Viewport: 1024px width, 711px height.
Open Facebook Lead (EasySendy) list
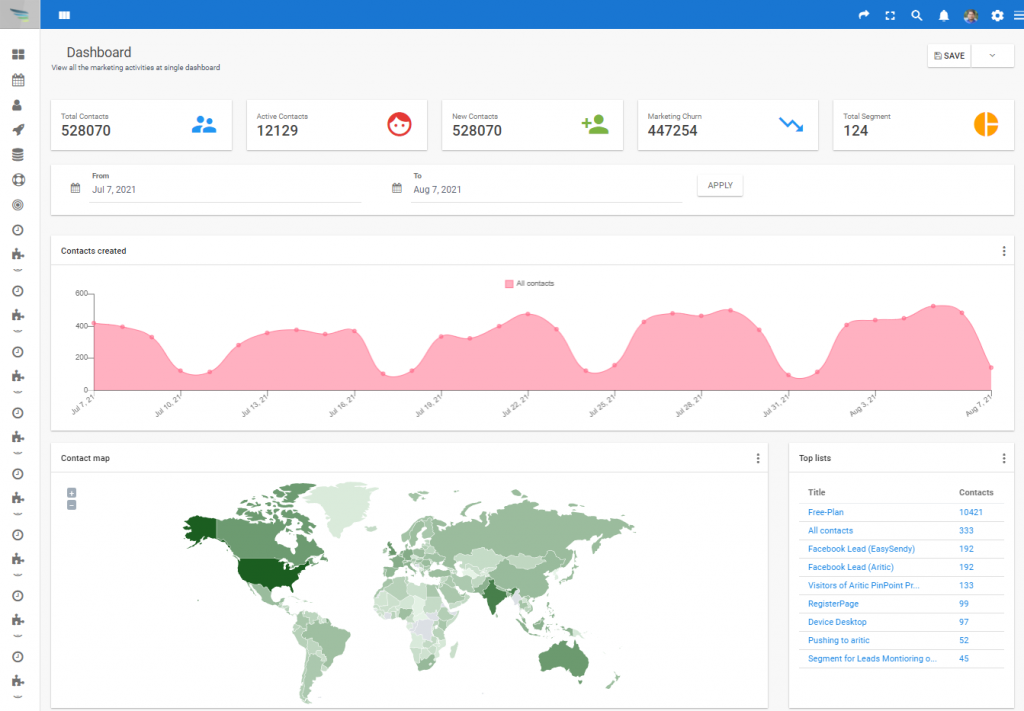tap(861, 549)
